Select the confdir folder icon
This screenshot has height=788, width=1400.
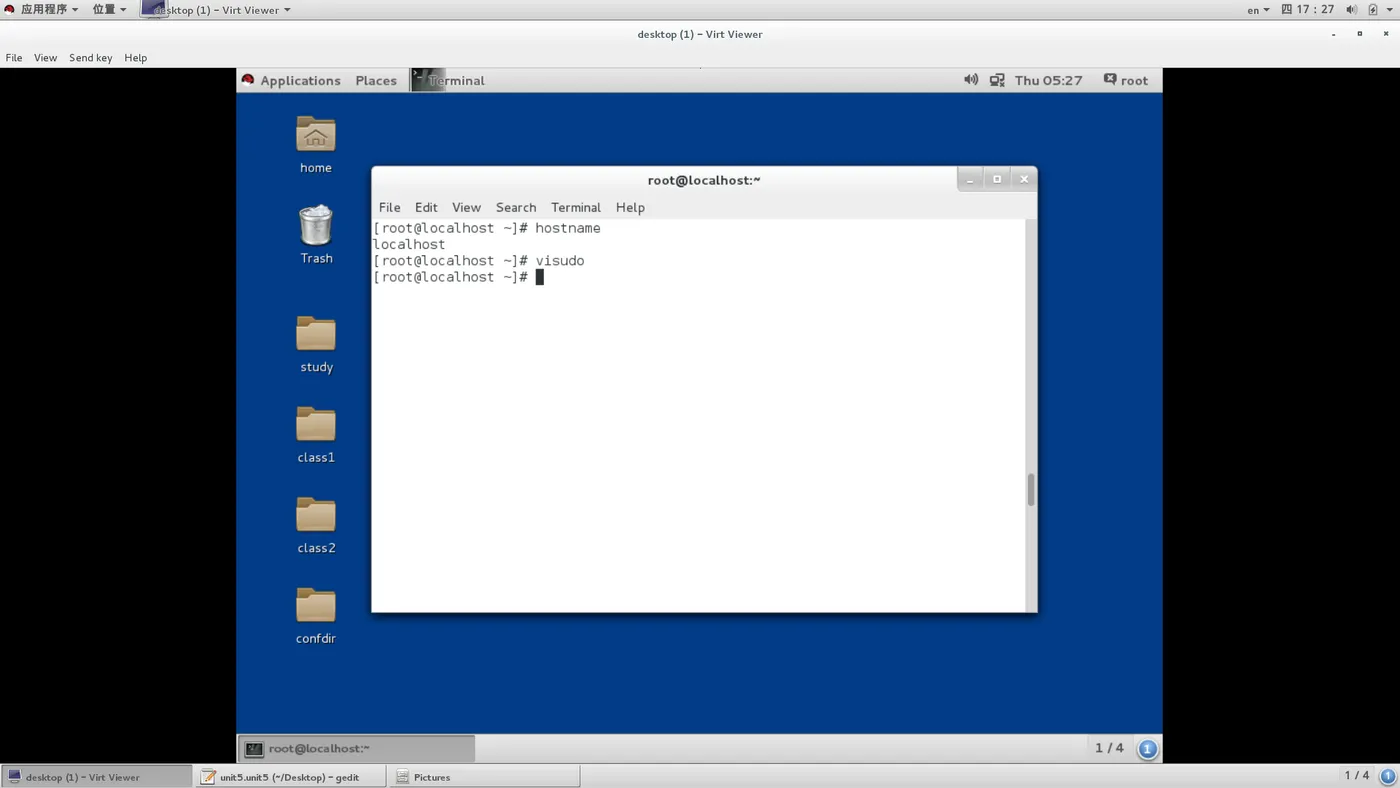point(316,605)
